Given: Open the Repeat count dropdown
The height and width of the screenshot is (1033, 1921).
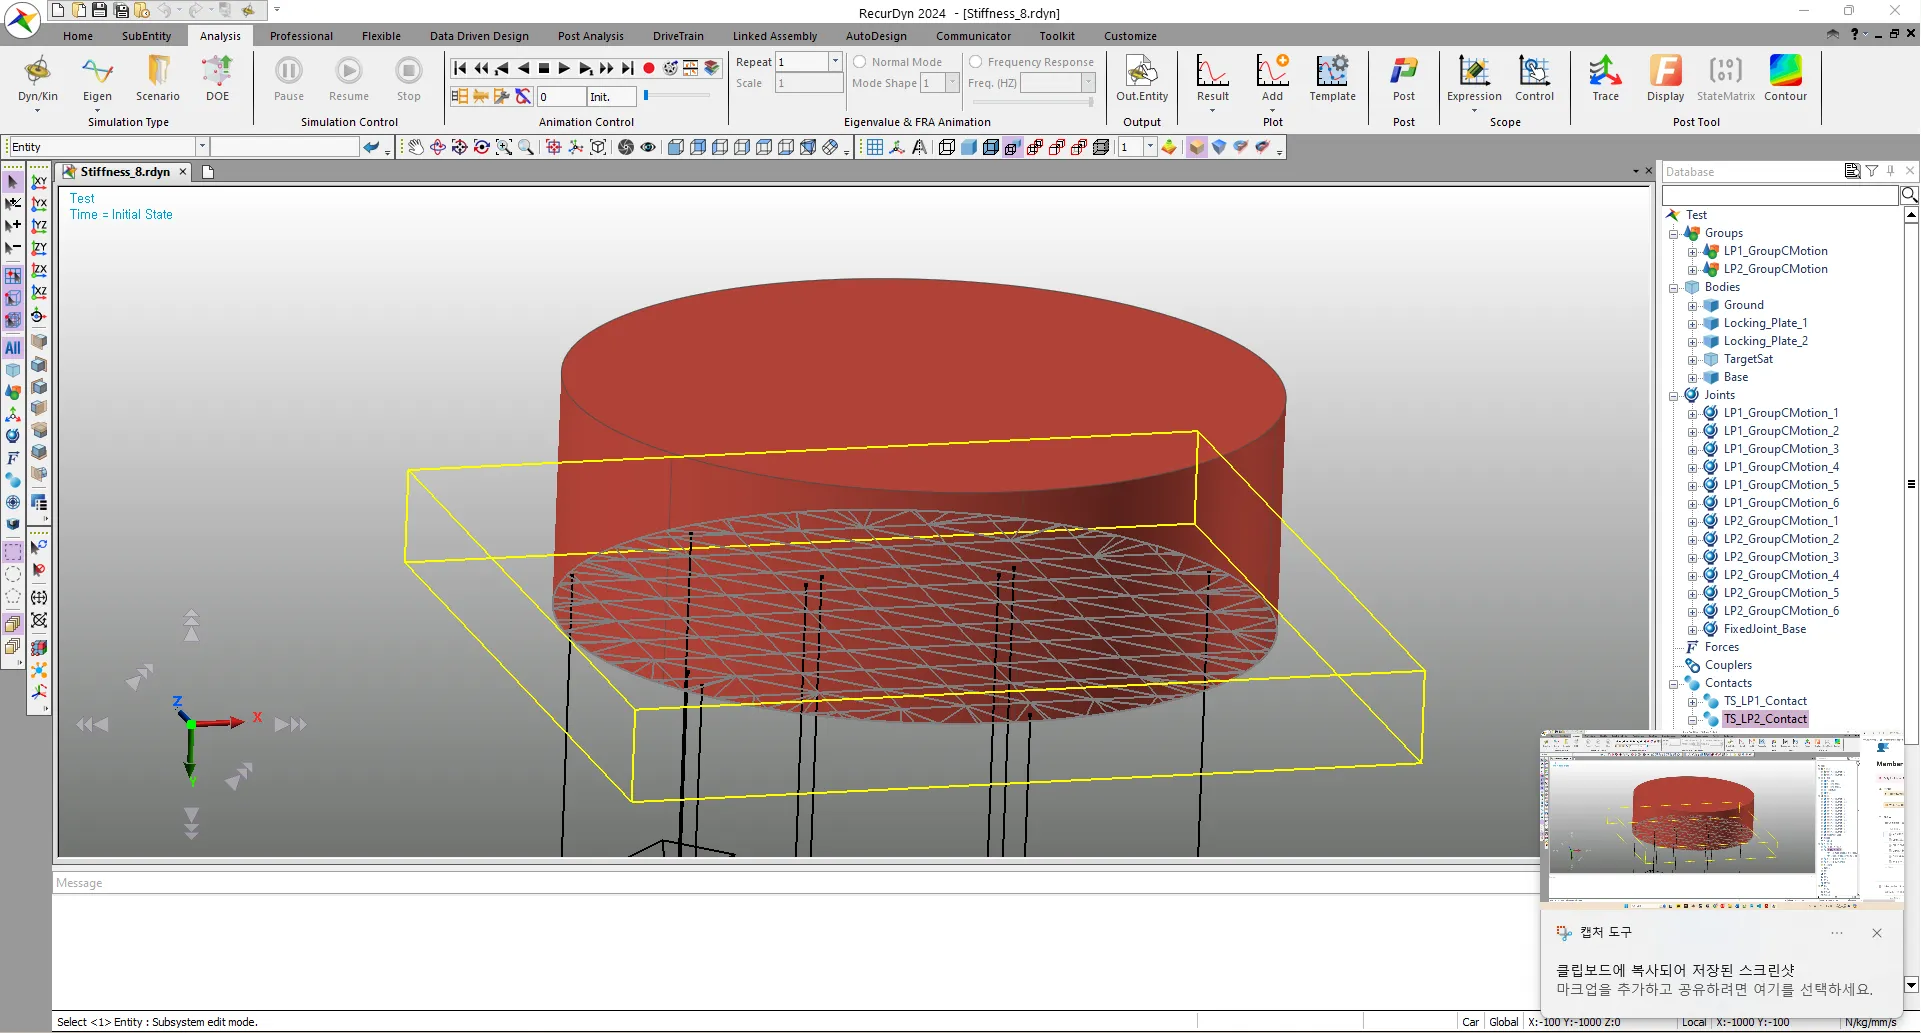Looking at the screenshot, I should [835, 62].
